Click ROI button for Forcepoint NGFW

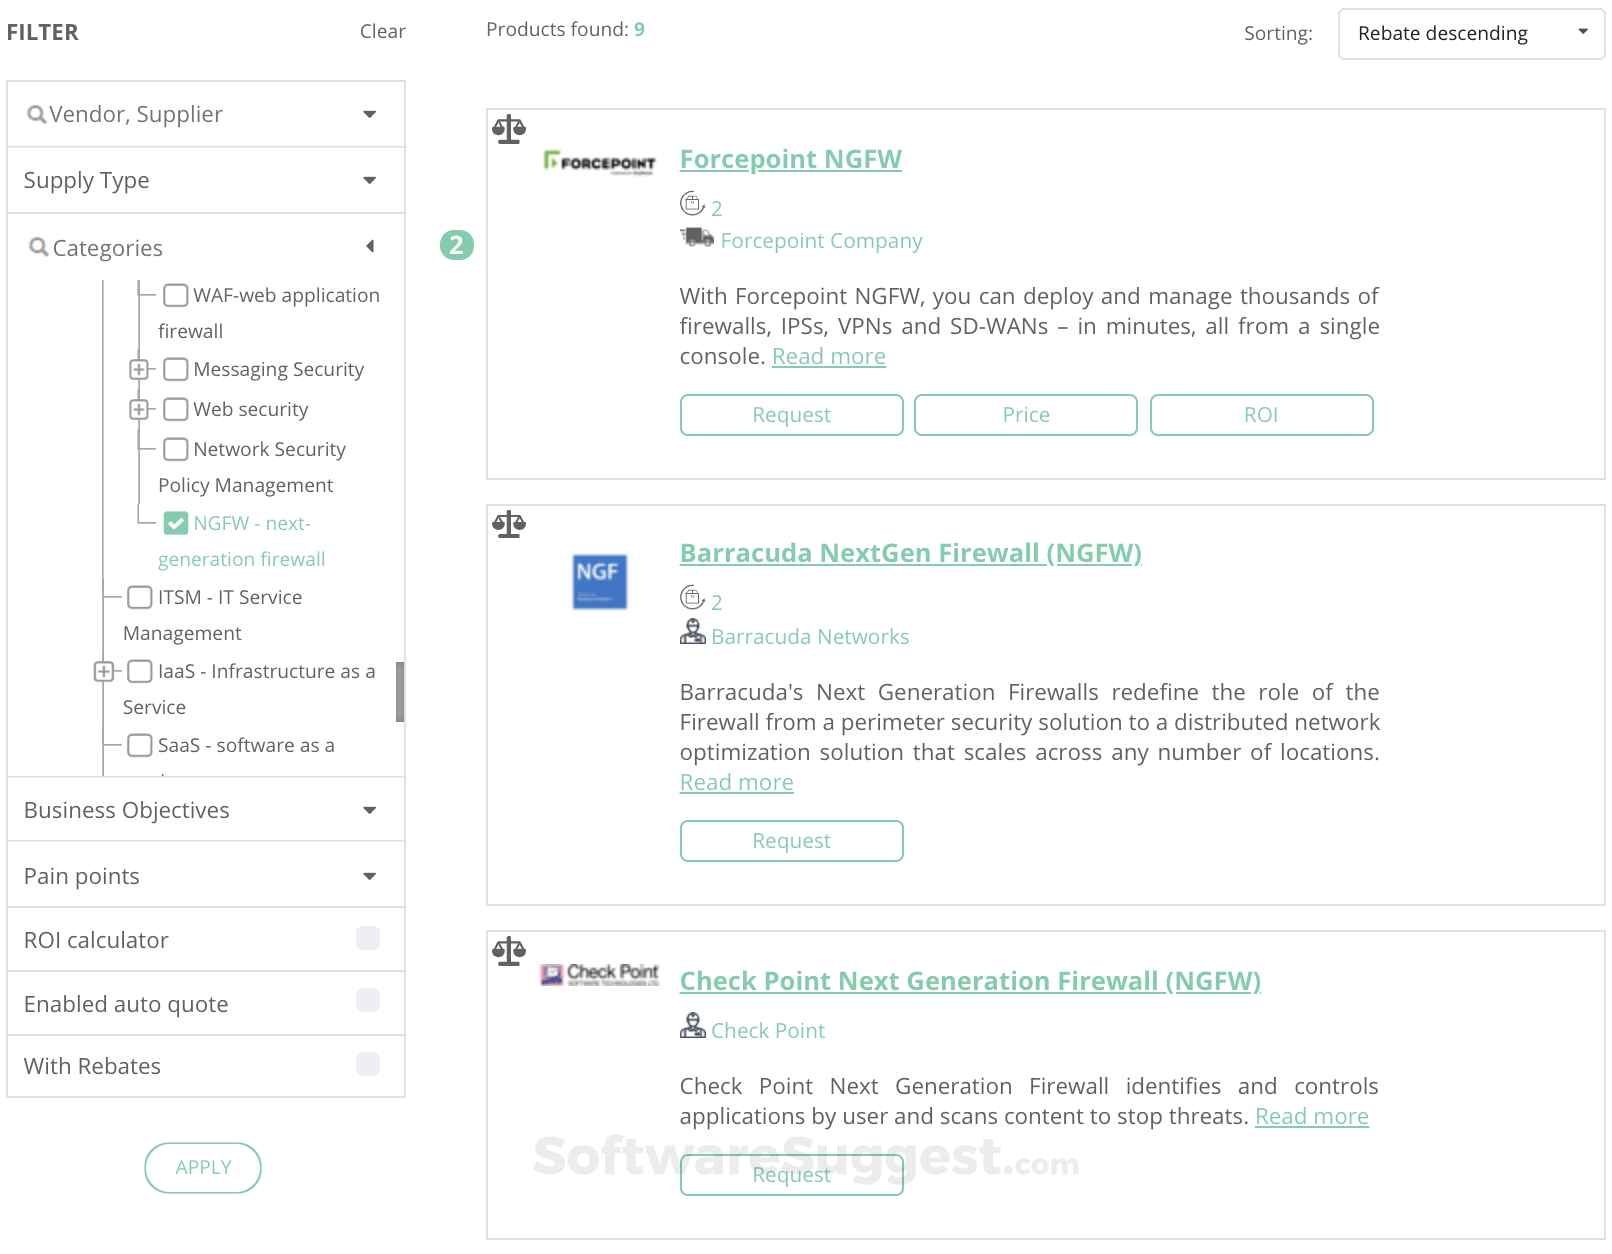[1262, 415]
